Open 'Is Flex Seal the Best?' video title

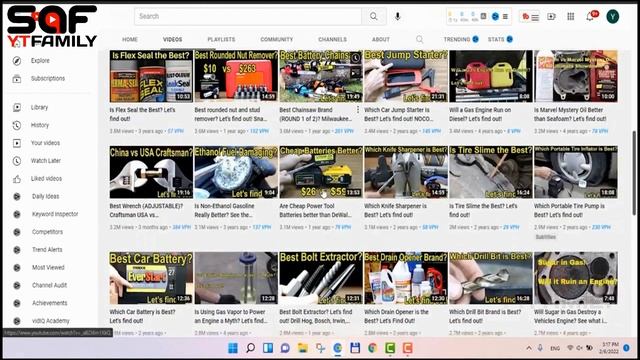pos(142,114)
